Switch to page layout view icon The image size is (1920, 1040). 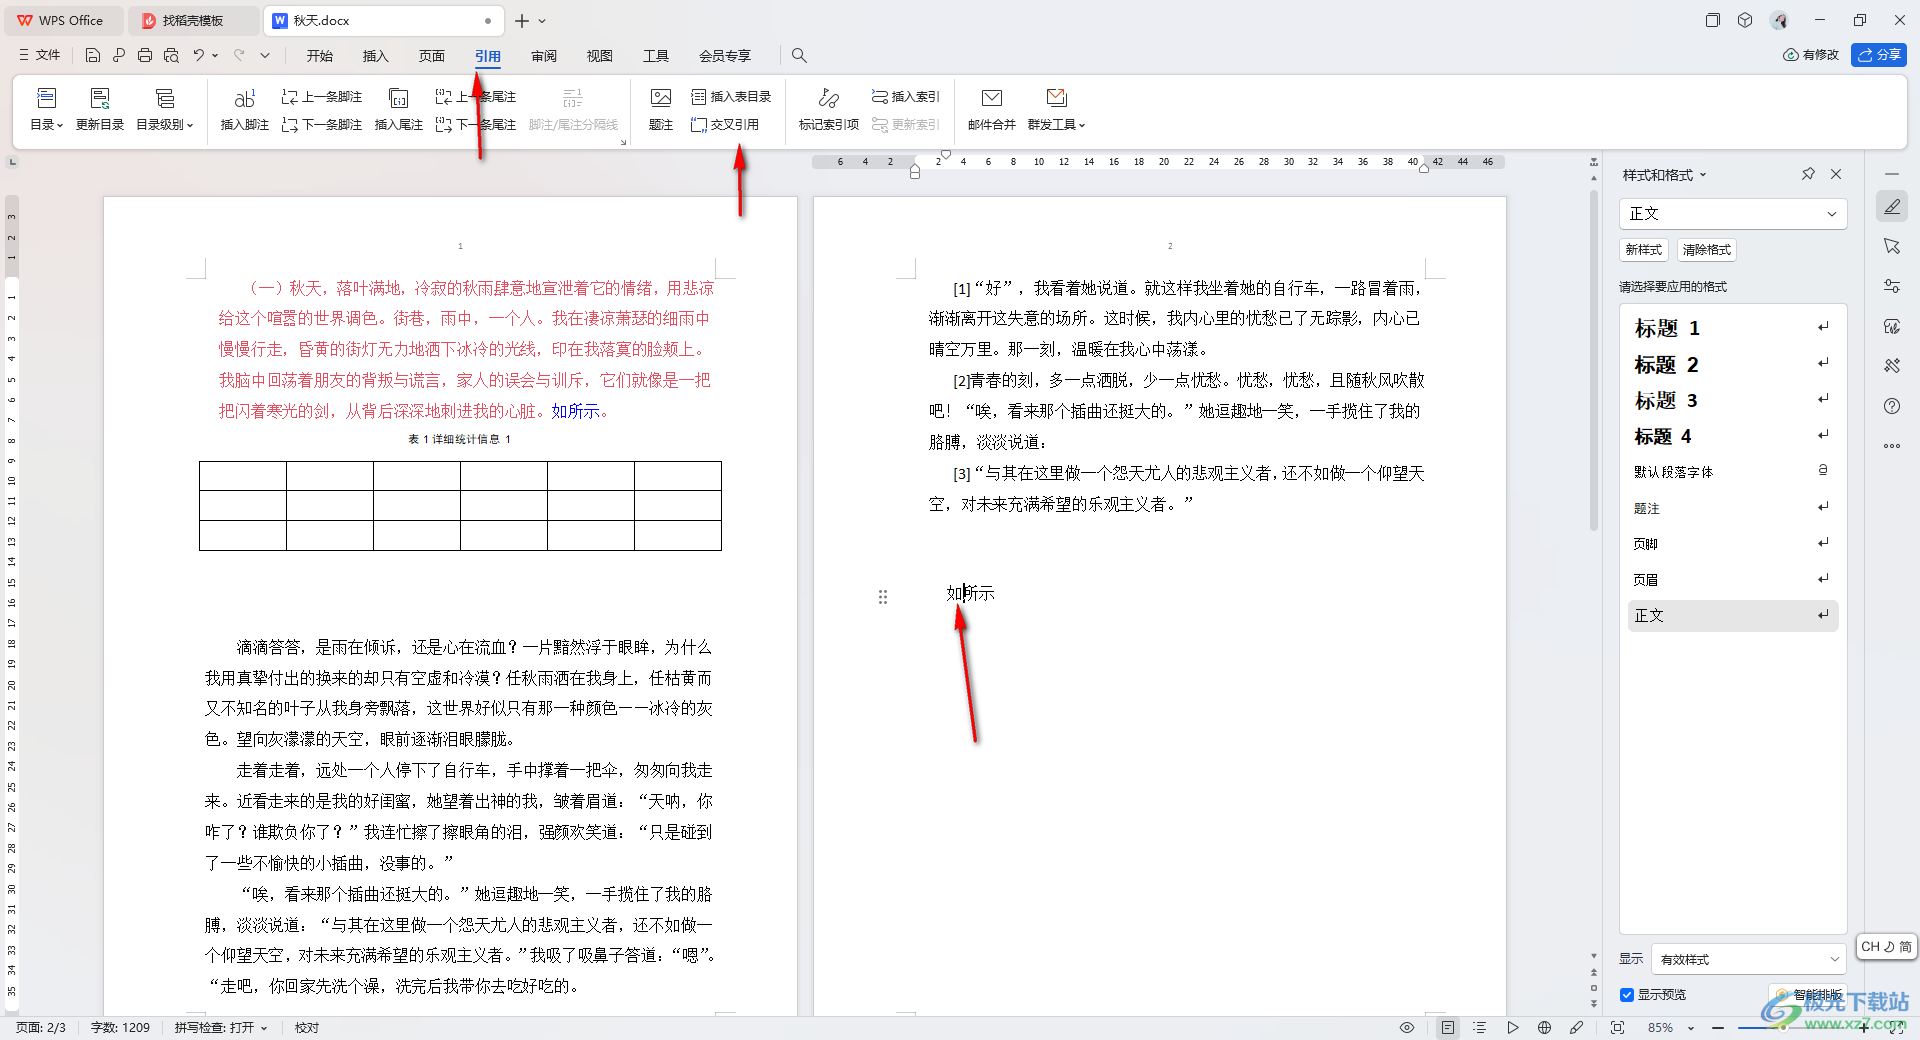coord(1448,1028)
